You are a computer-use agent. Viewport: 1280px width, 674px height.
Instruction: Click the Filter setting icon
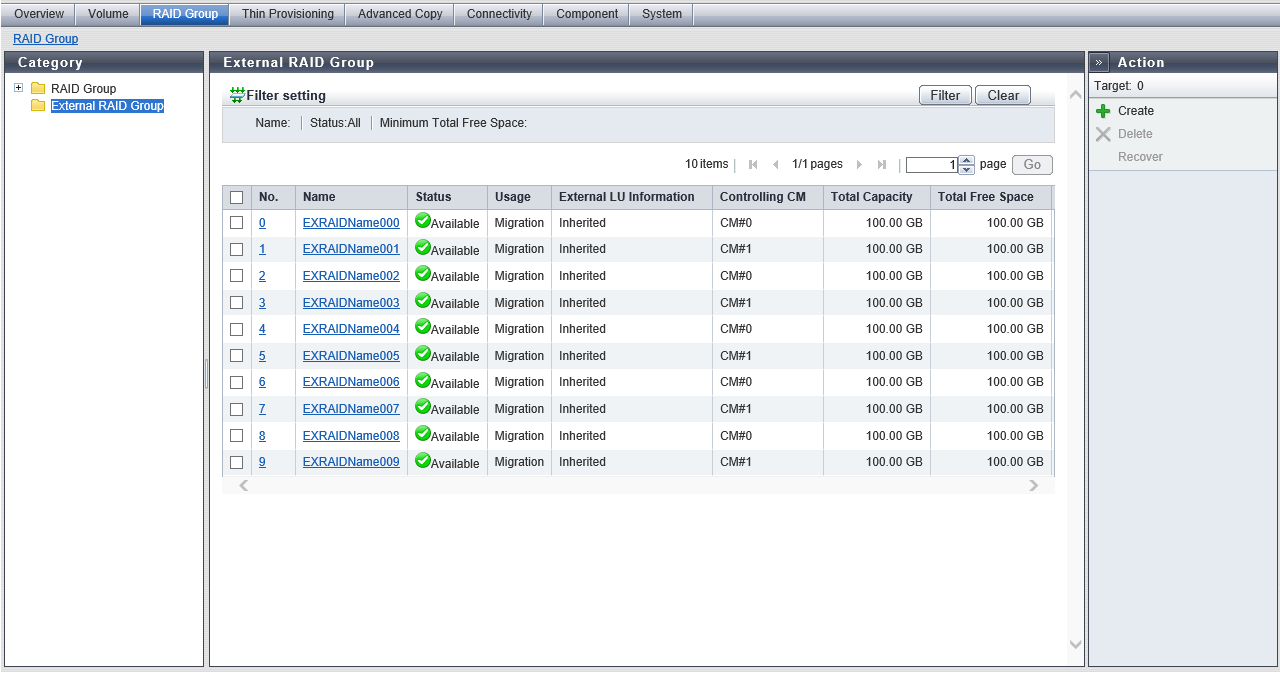[237, 95]
